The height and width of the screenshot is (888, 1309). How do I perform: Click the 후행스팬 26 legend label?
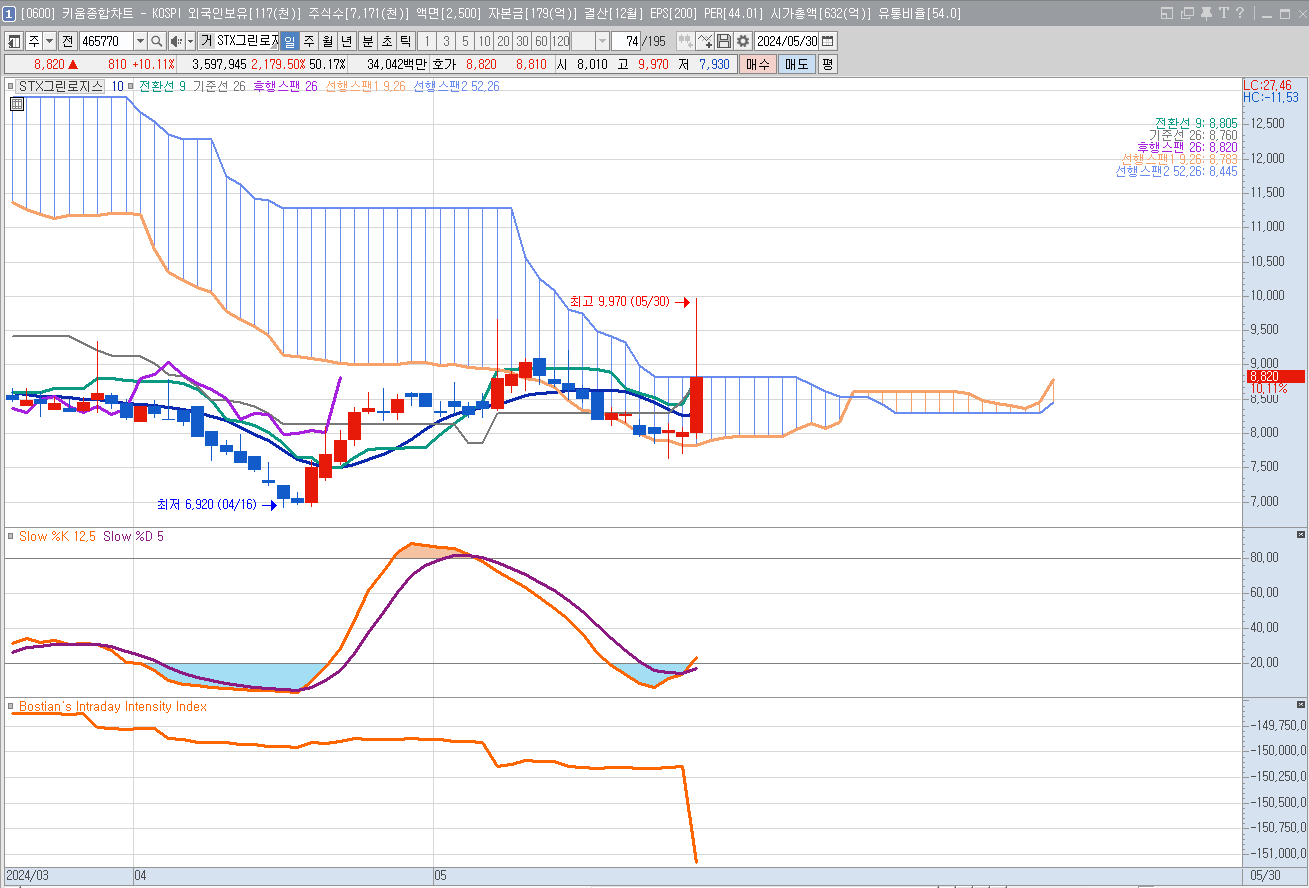(x=285, y=86)
